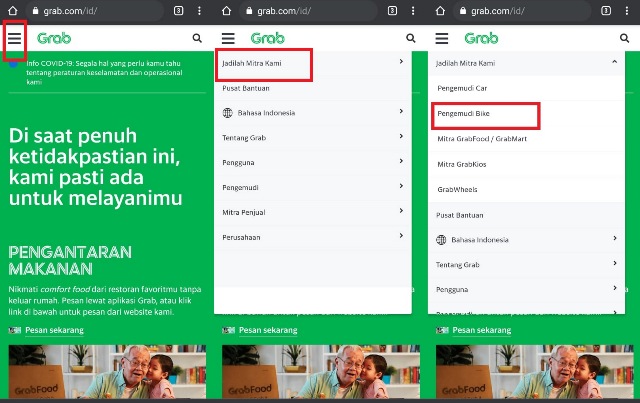Click Grab logo in left panel
The width and height of the screenshot is (640, 403).
pyautogui.click(x=54, y=38)
